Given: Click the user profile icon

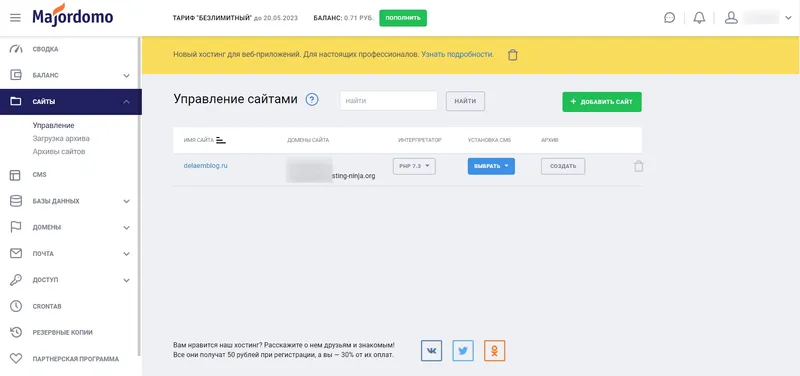Looking at the screenshot, I should tap(731, 18).
